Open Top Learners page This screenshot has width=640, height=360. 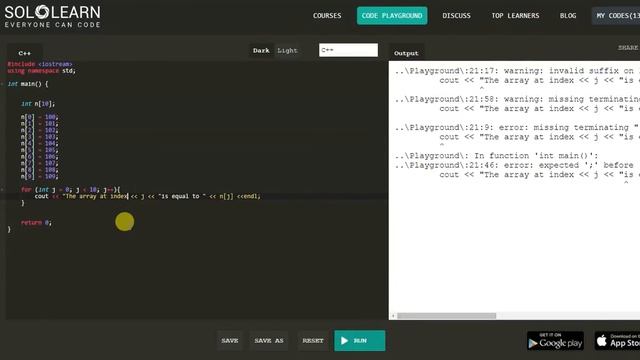tap(515, 16)
